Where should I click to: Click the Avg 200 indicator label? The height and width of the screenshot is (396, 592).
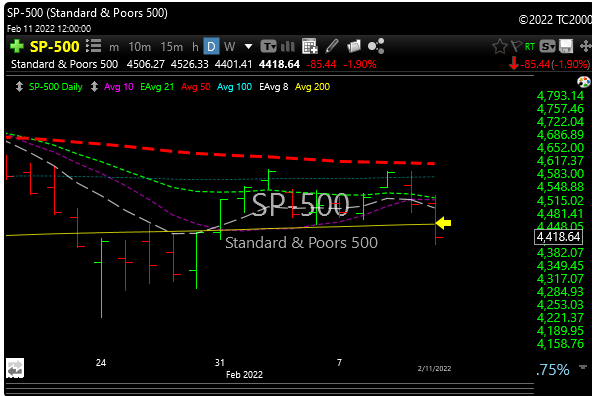tap(312, 87)
